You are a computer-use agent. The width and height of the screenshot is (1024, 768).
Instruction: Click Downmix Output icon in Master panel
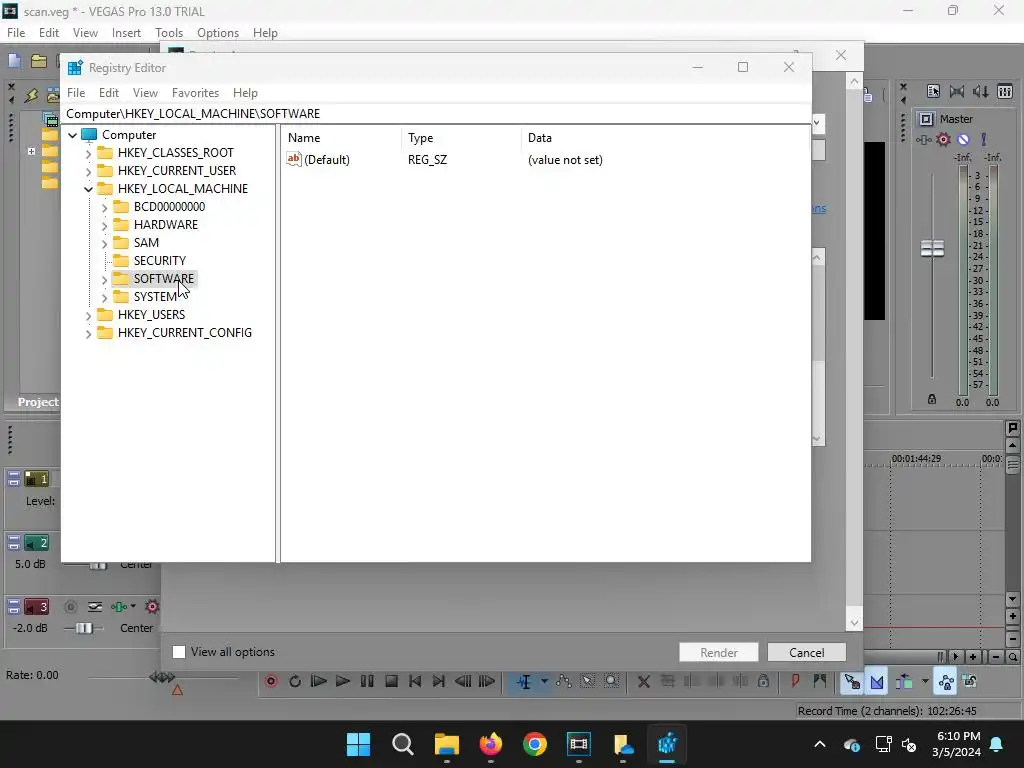[957, 91]
